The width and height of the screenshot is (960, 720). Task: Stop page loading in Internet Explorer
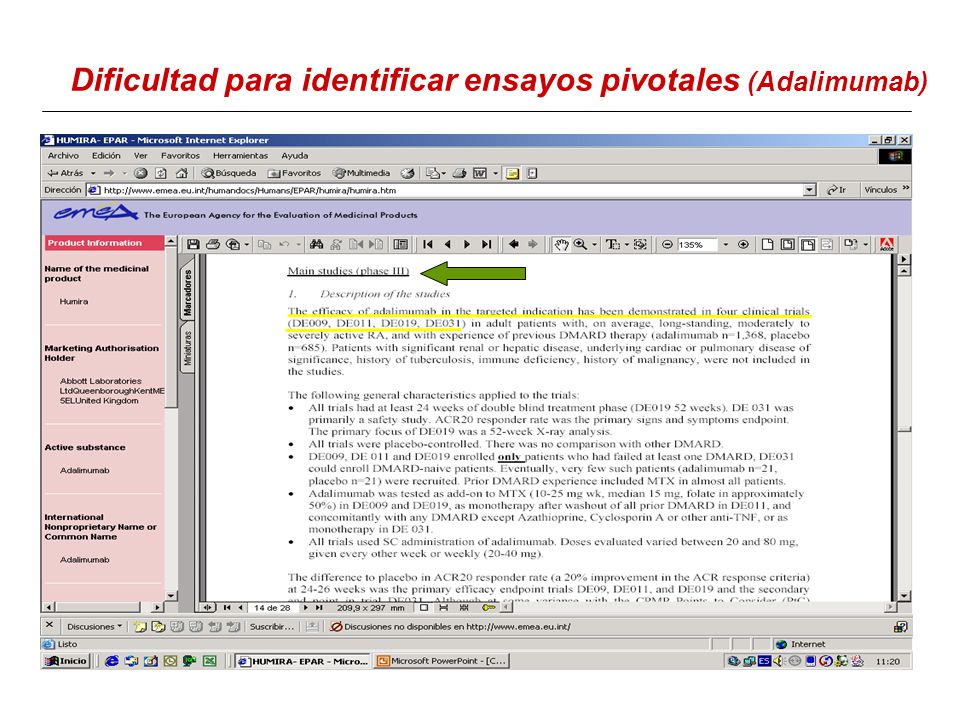click(140, 173)
